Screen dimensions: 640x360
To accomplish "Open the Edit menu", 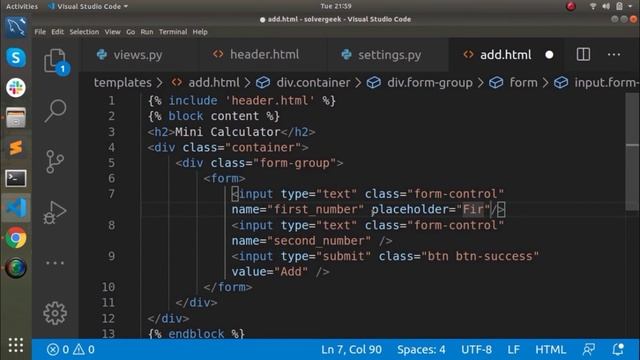I will pos(57,32).
